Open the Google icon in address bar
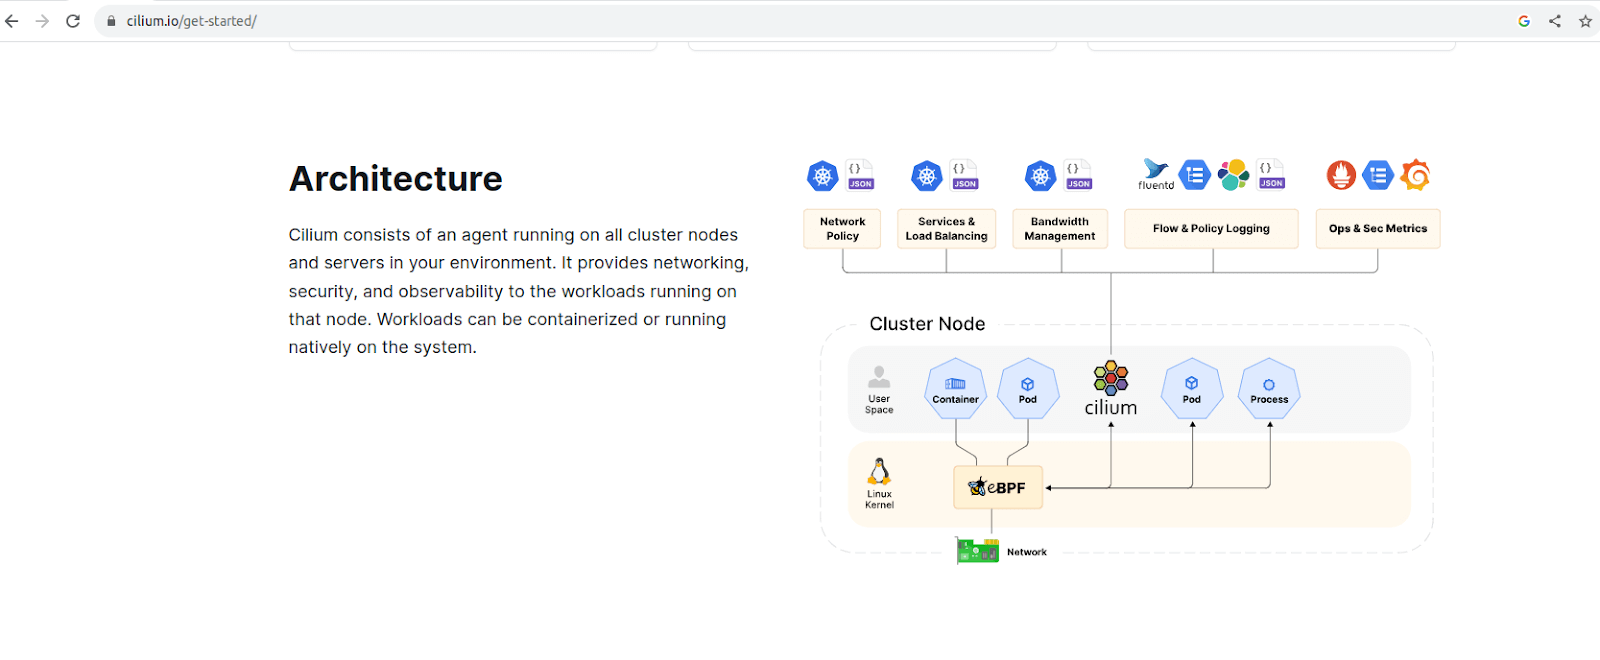This screenshot has width=1600, height=660. 1524,21
